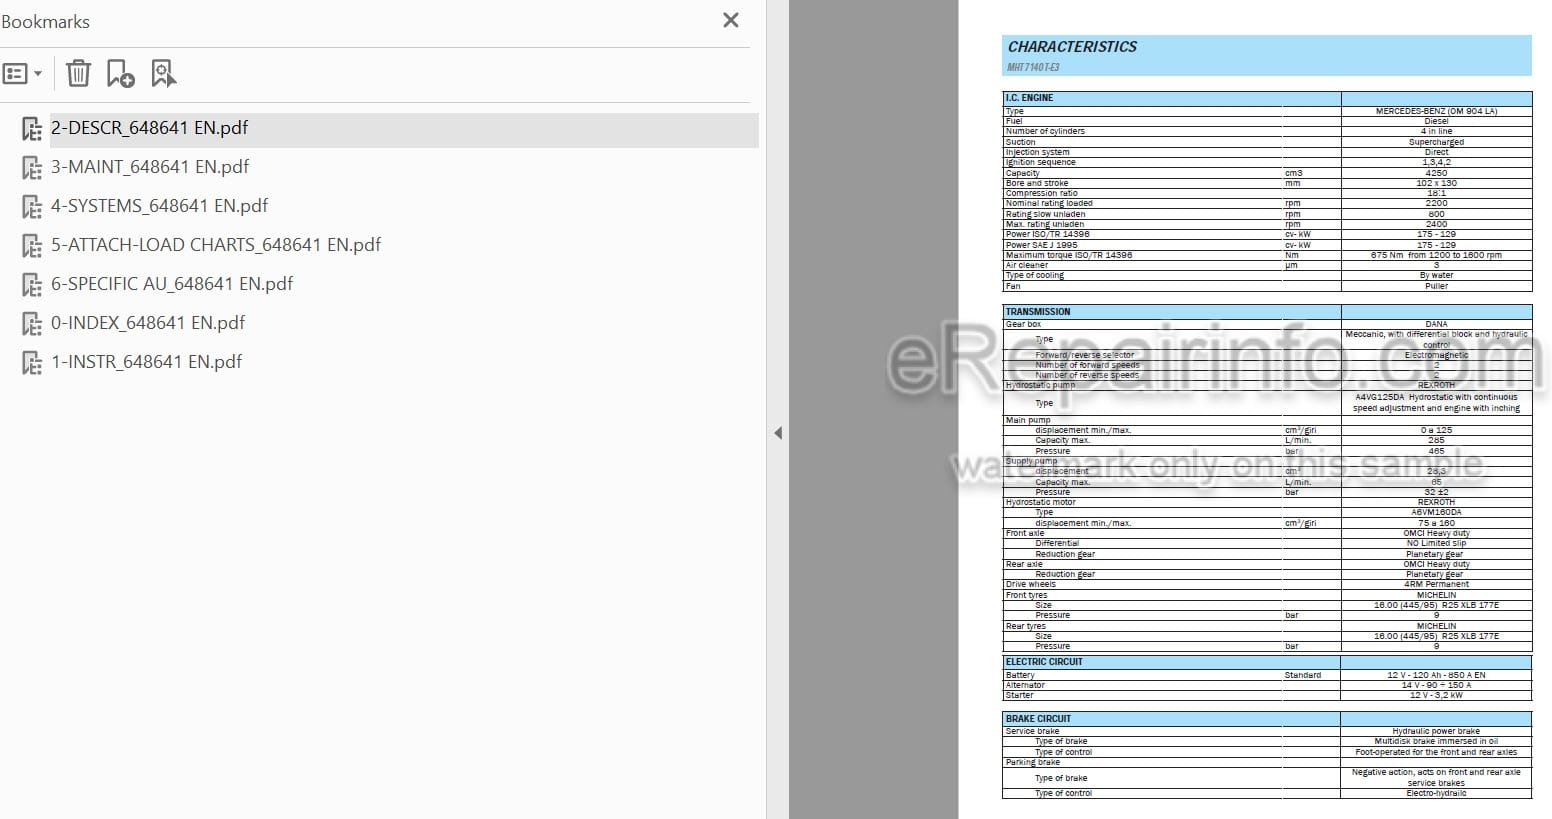Click the I.C. ENGINE table header
Image resolution: width=1552 pixels, height=819 pixels.
1029,98
